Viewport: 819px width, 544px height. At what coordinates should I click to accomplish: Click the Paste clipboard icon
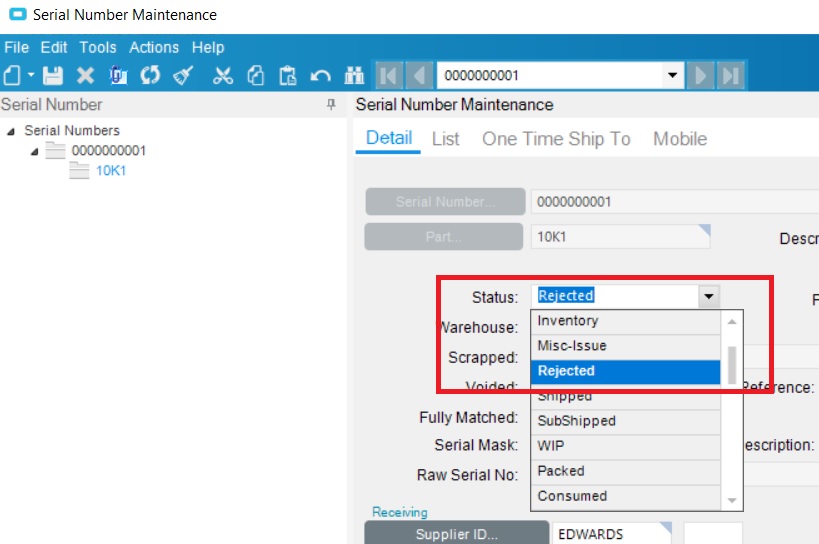coord(288,76)
